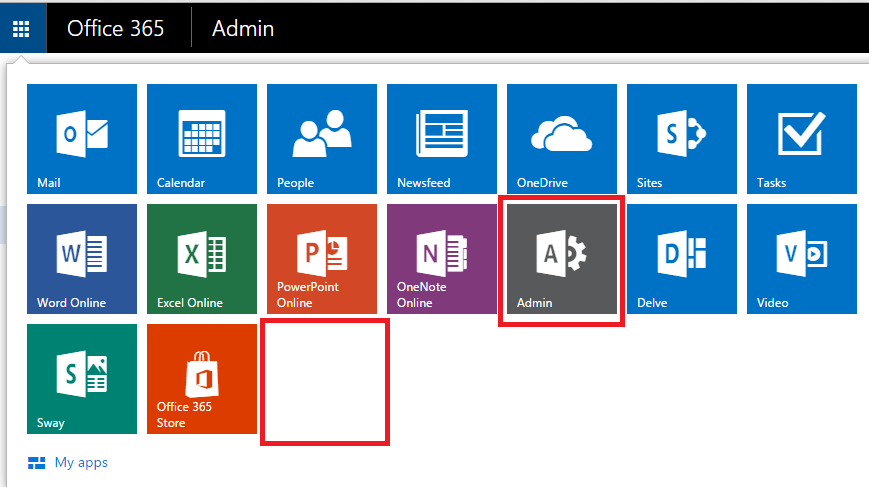Click the Admin header label
The image size is (869, 487).
click(243, 28)
